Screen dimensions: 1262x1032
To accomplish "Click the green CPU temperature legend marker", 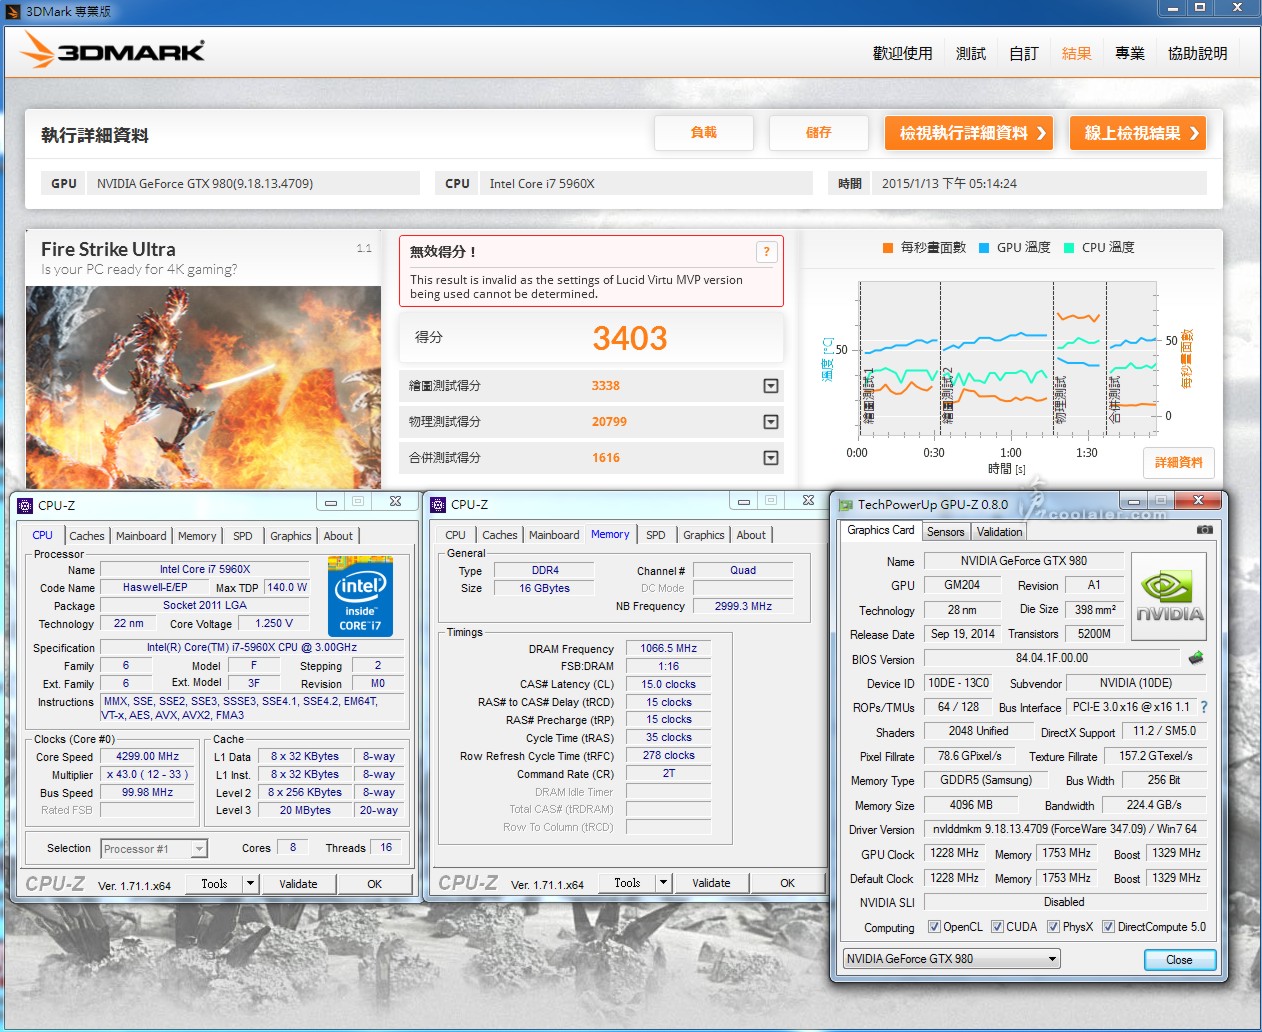I will click(x=1069, y=248).
